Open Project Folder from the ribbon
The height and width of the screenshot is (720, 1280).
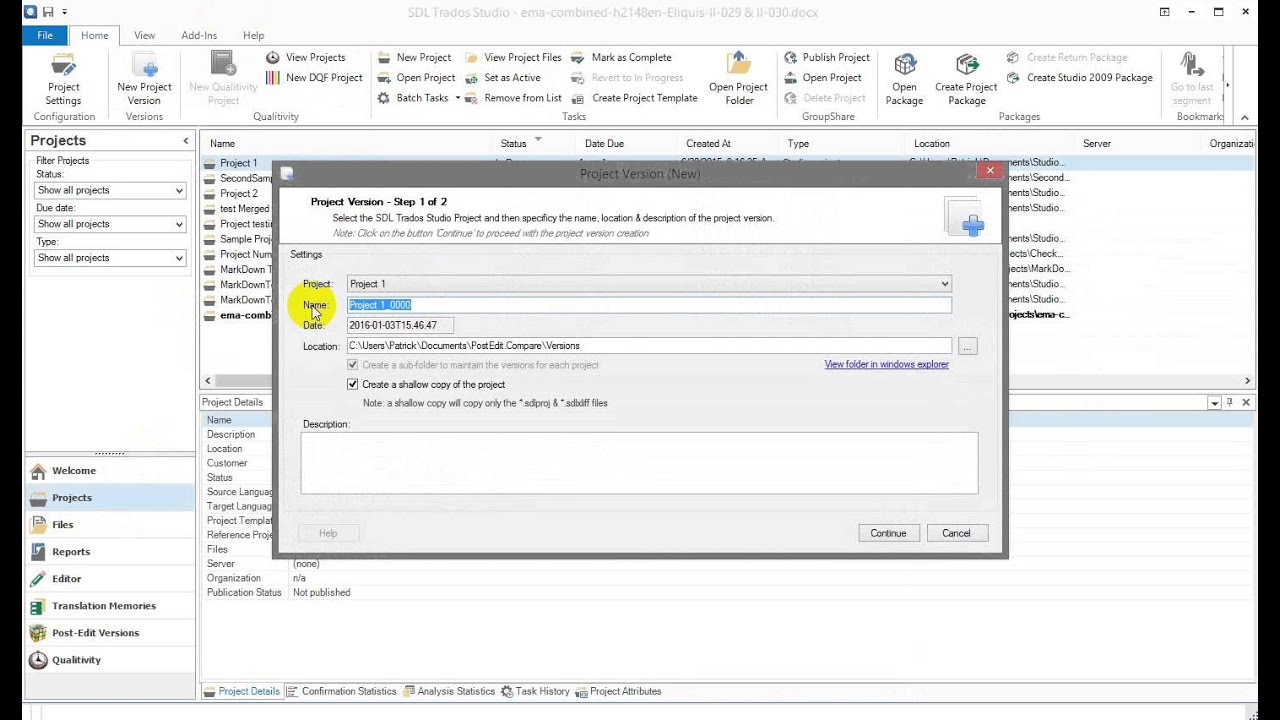739,80
